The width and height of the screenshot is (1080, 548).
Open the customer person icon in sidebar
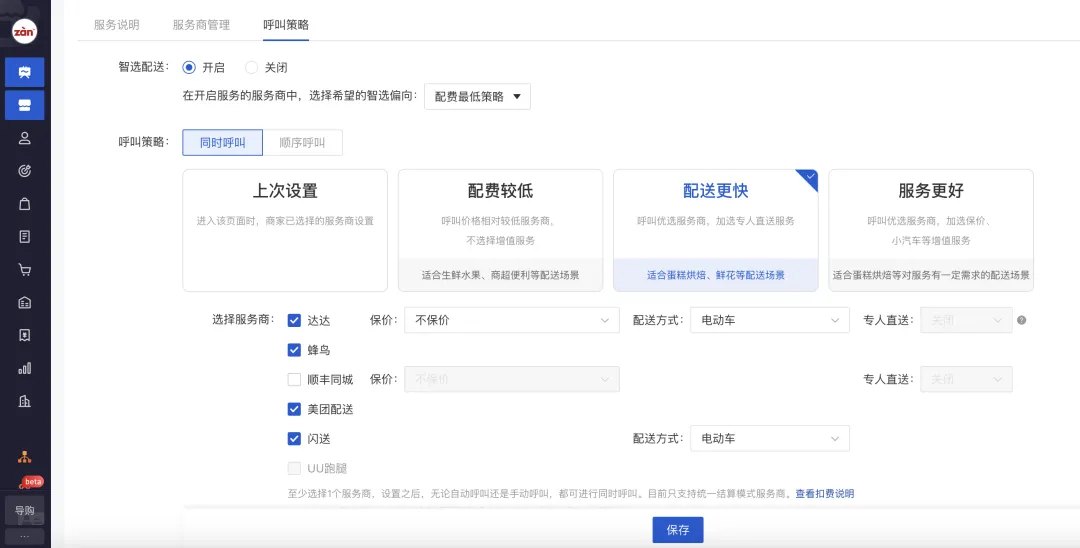click(x=25, y=138)
